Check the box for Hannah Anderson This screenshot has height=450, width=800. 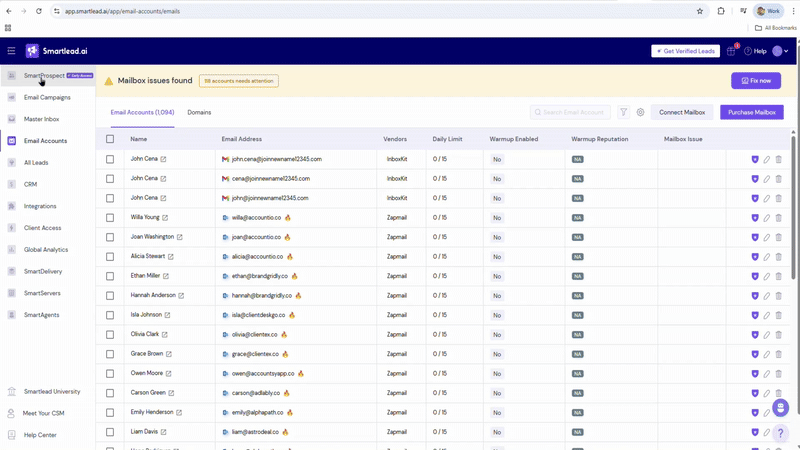(x=110, y=296)
